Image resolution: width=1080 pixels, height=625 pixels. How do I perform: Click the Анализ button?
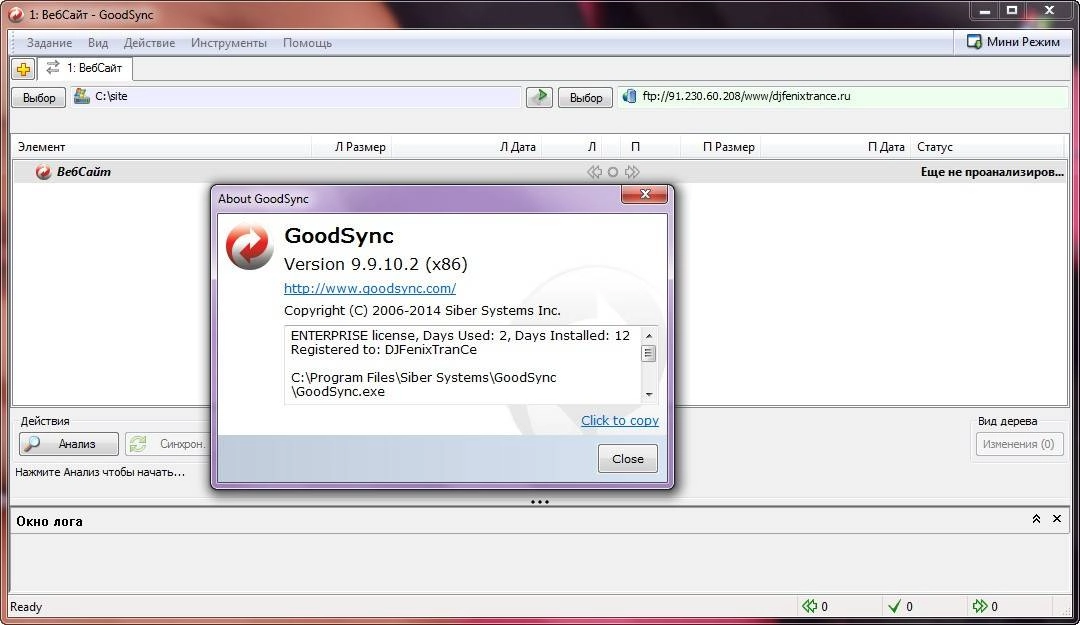tap(69, 444)
